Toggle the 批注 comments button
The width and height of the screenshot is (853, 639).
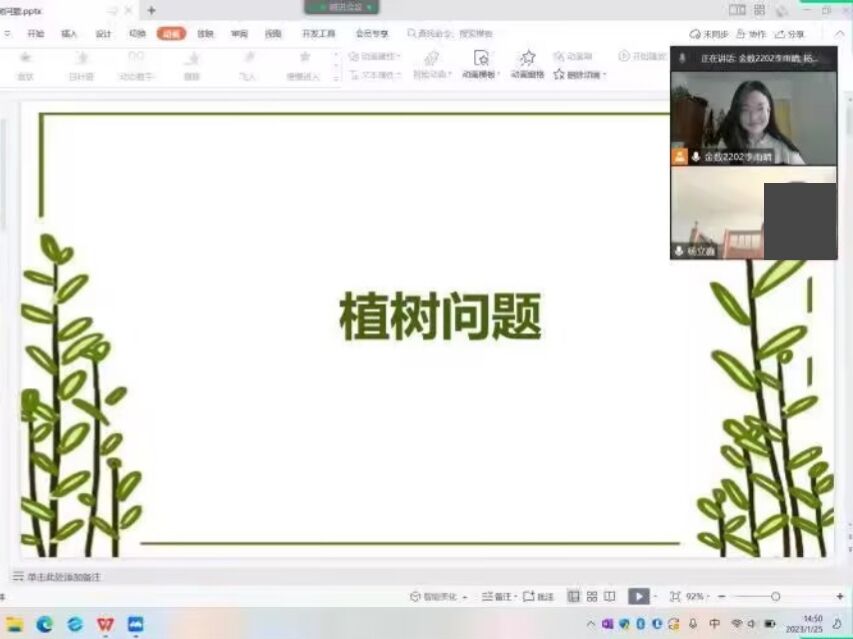tap(538, 597)
